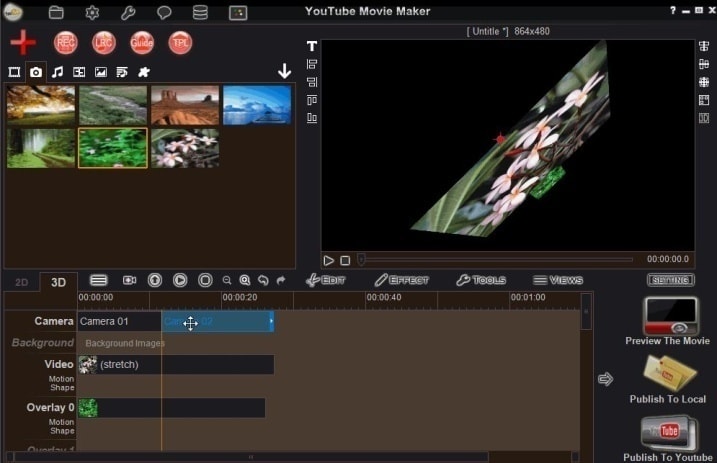Image resolution: width=717 pixels, height=463 pixels.
Task: Open the Views menu
Action: coord(558,280)
